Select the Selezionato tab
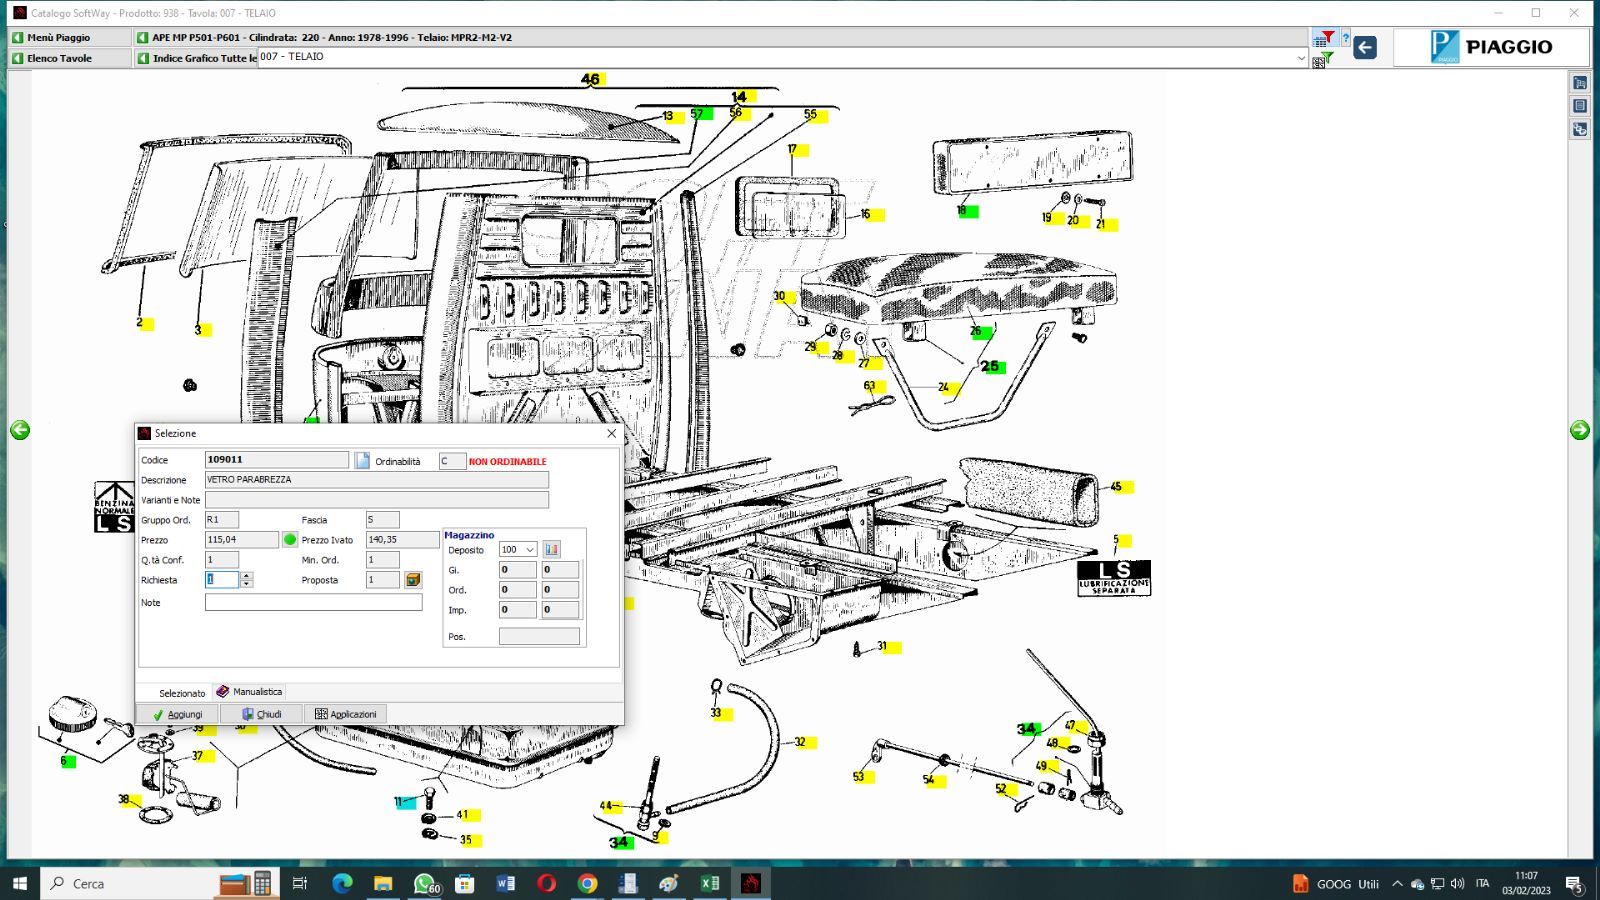The height and width of the screenshot is (900, 1600). (181, 693)
